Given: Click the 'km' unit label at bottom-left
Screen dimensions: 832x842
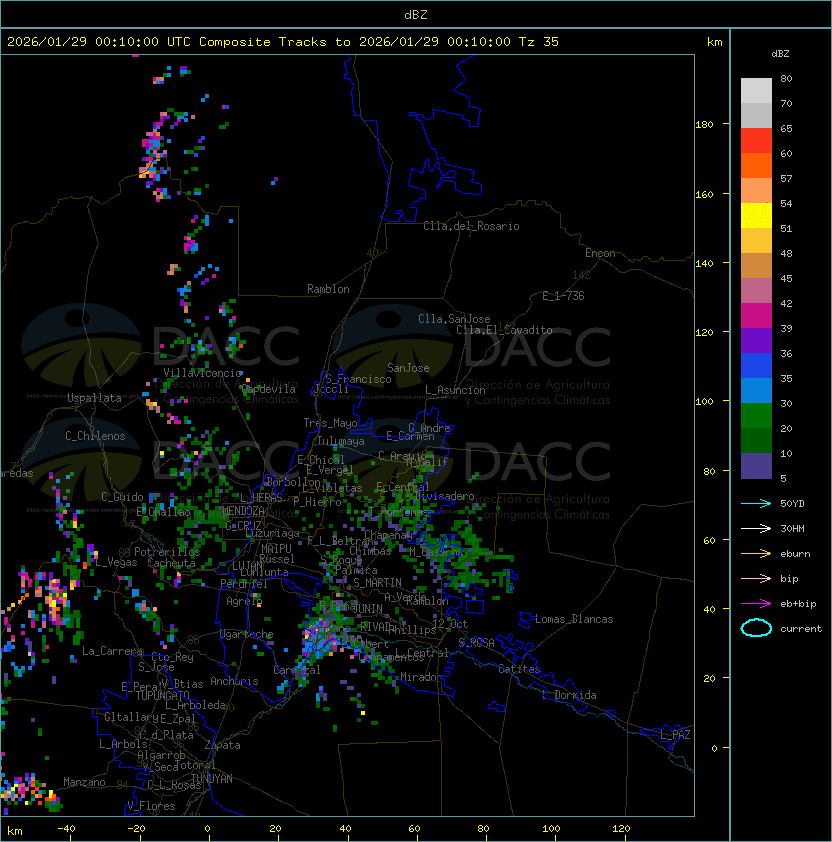Looking at the screenshot, I should click(x=15, y=831).
